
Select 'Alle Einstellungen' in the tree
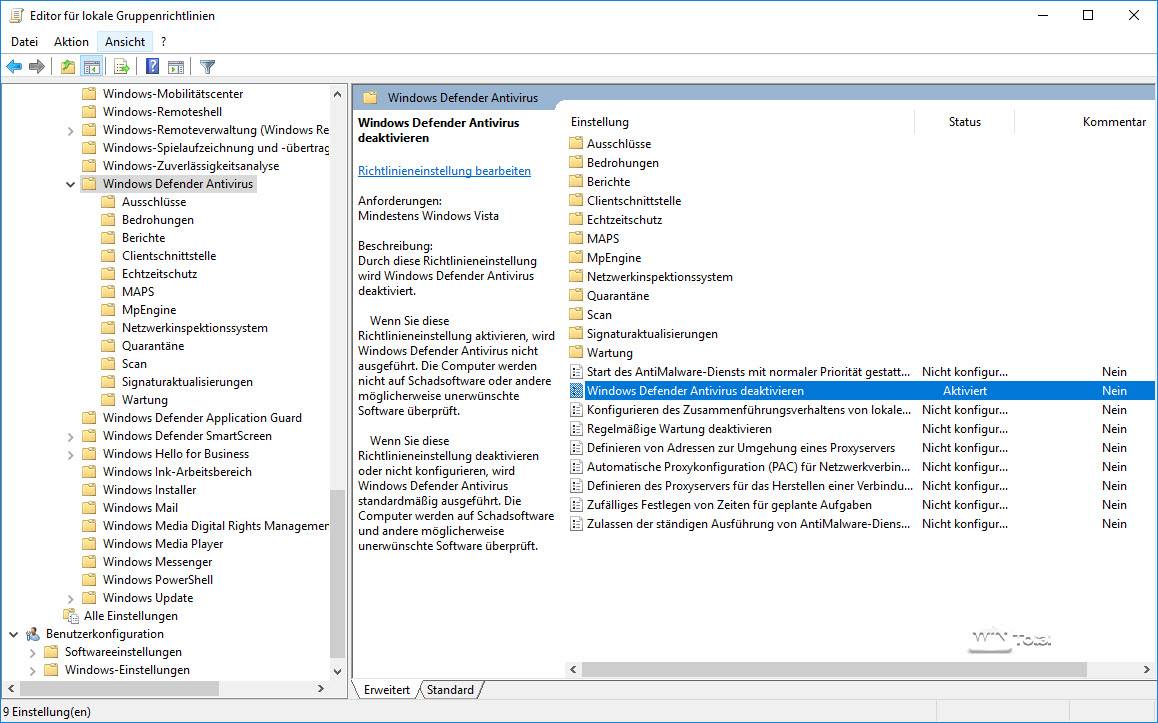130,616
